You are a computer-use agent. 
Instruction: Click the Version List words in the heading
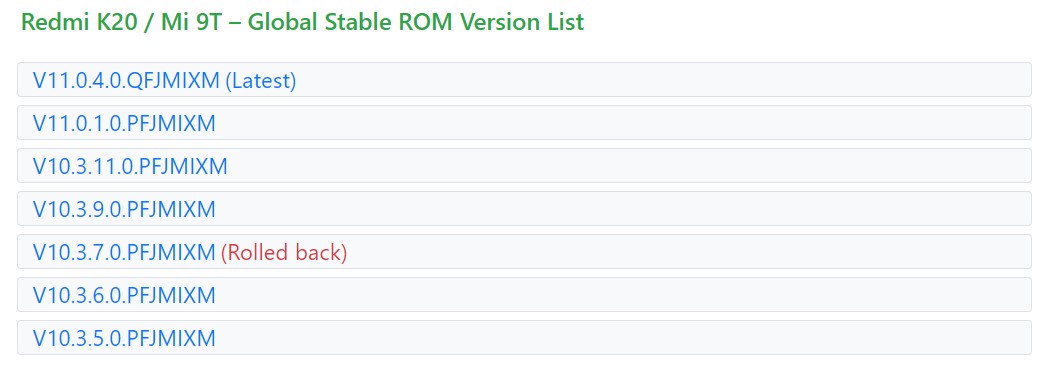click(x=520, y=21)
